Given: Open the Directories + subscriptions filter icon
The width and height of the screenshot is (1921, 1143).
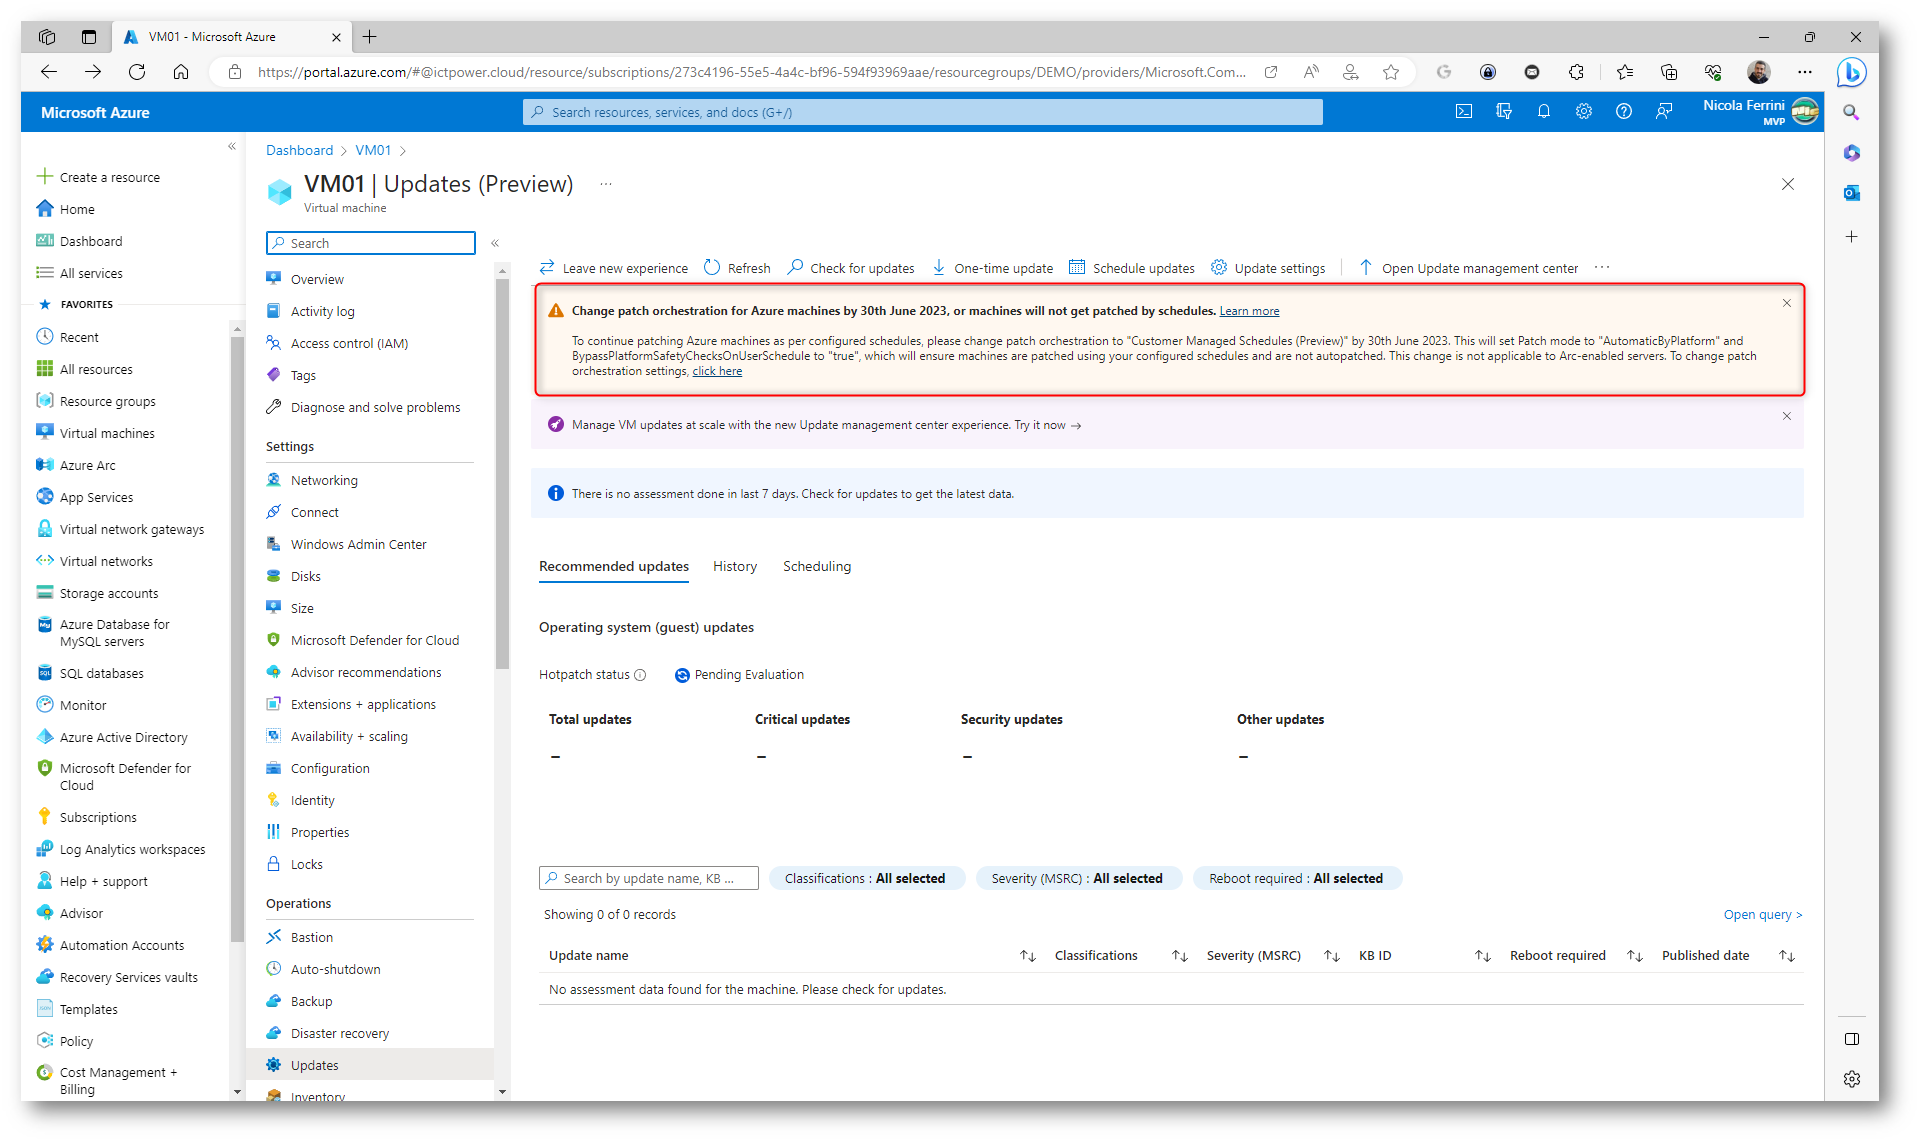Looking at the screenshot, I should click(1504, 112).
